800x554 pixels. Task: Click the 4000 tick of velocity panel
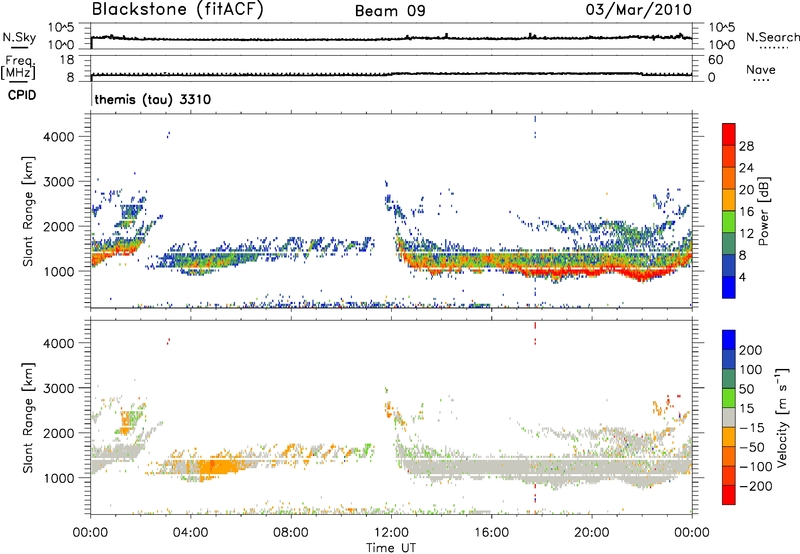pos(58,343)
